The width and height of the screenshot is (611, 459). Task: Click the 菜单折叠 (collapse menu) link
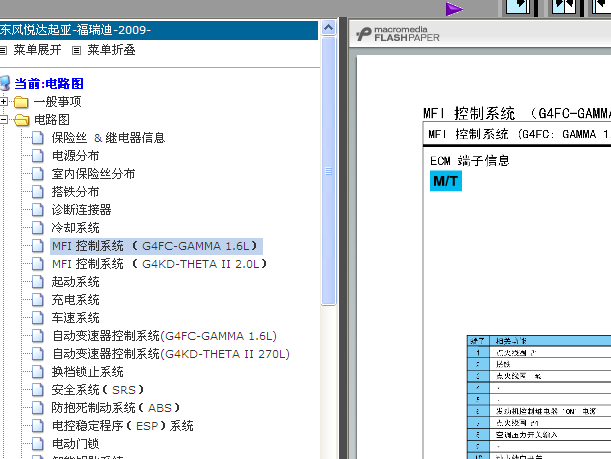point(111,50)
